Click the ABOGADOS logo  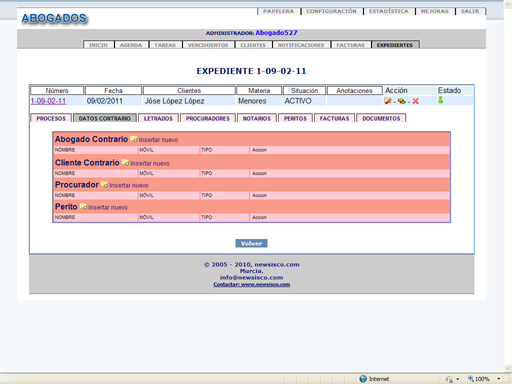click(54, 18)
